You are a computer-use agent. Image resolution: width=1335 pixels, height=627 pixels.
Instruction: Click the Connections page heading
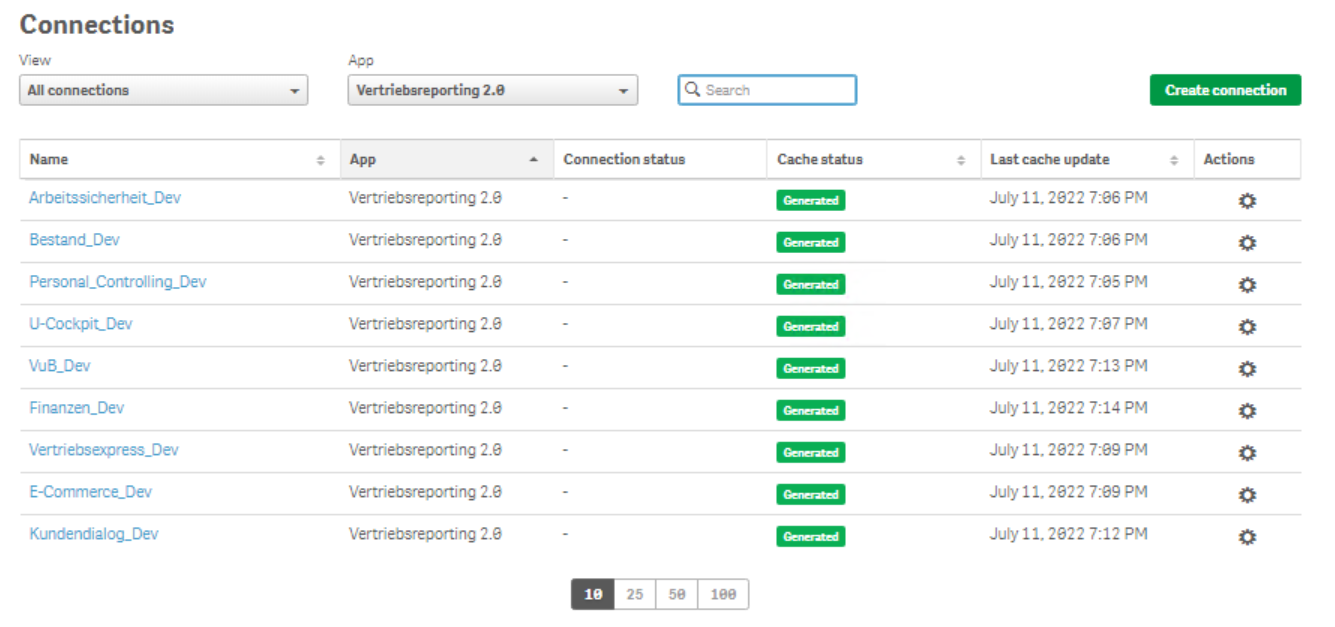97,25
